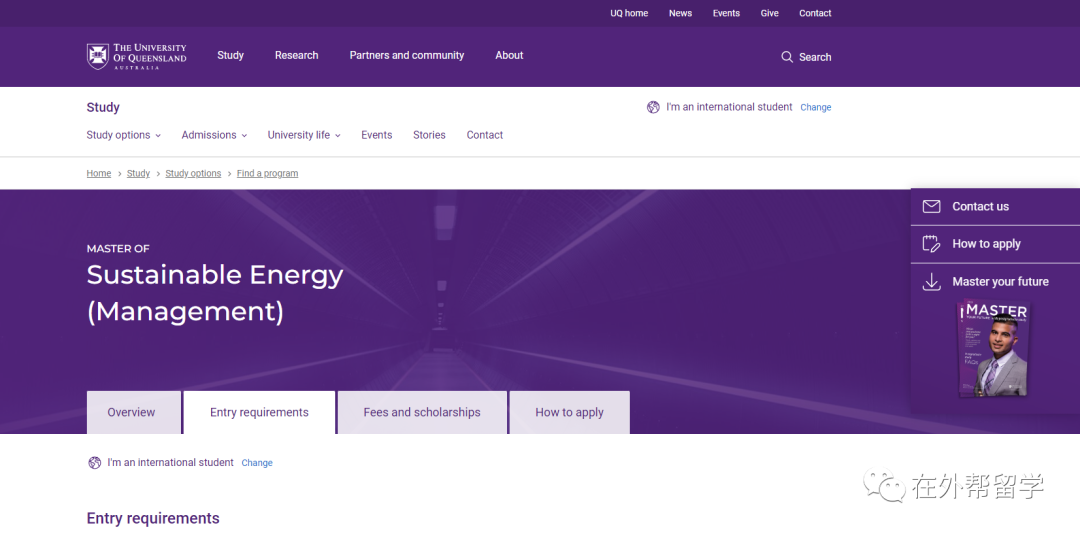Switch to the How to apply tab

pos(570,413)
